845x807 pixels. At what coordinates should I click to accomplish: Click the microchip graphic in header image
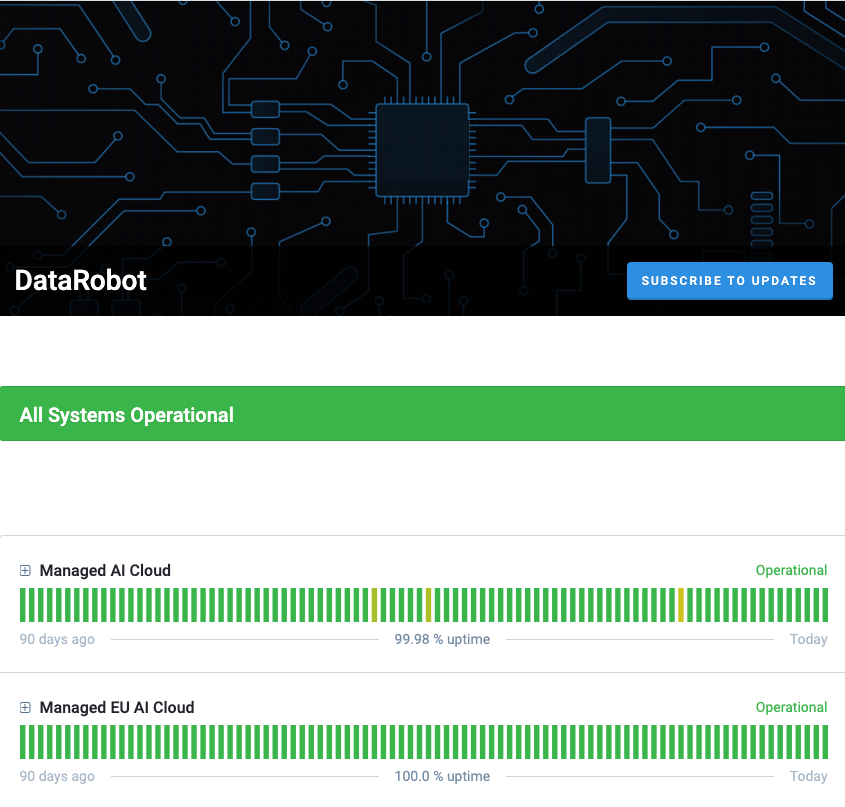click(422, 151)
